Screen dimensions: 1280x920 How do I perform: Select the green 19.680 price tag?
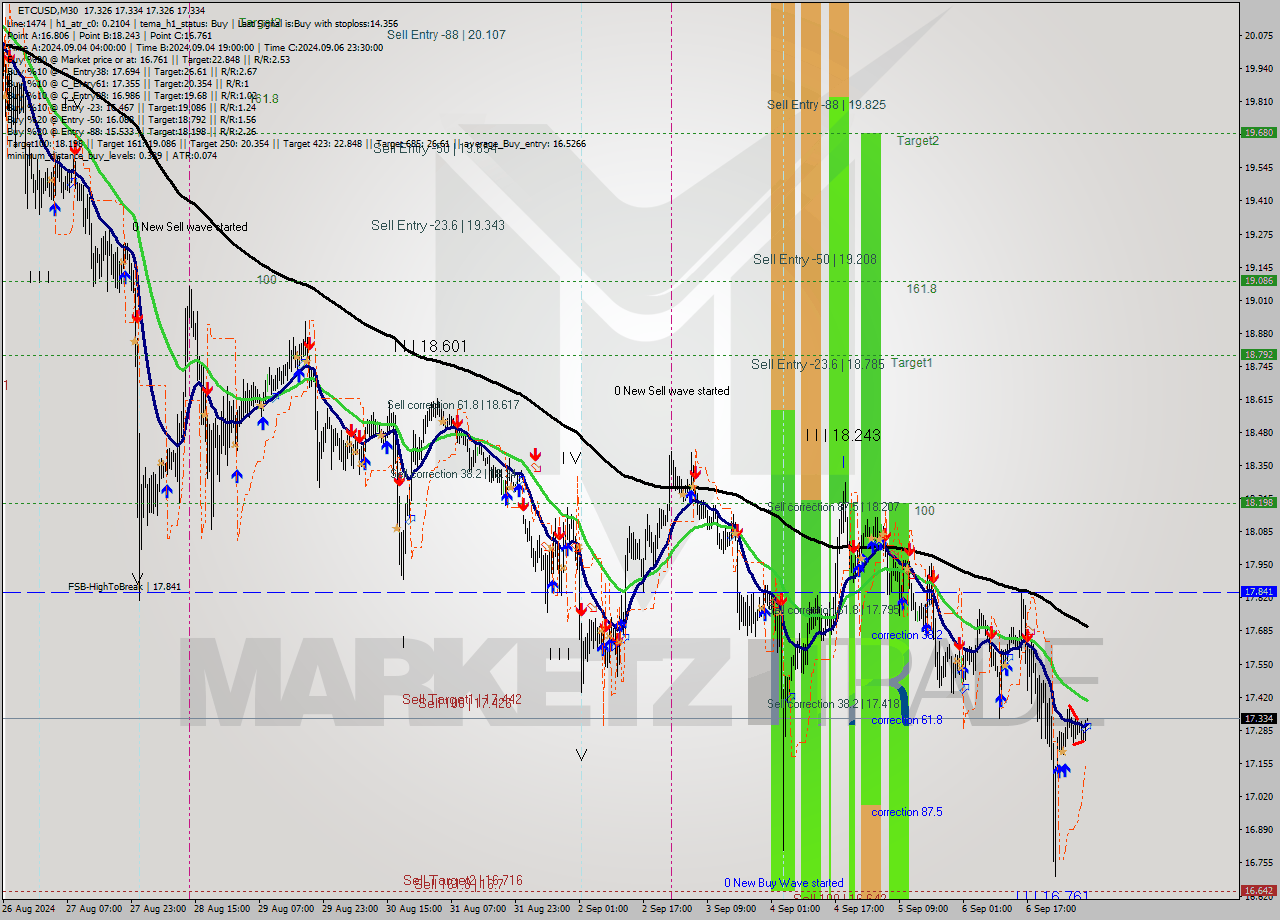[x=1258, y=132]
